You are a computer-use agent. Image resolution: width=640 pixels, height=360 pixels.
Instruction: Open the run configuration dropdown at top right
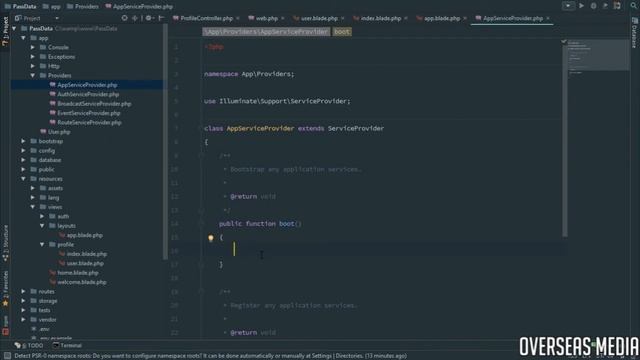[568, 6]
